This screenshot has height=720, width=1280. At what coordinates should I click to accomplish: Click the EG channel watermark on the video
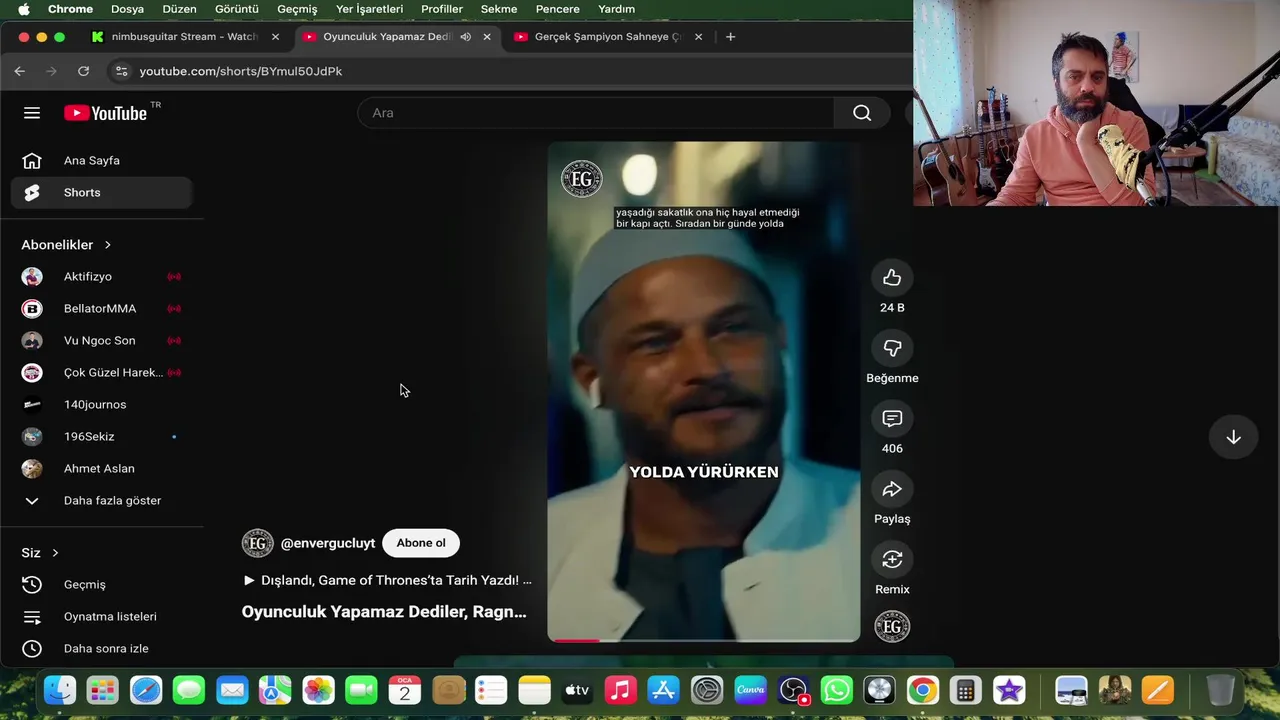(581, 179)
